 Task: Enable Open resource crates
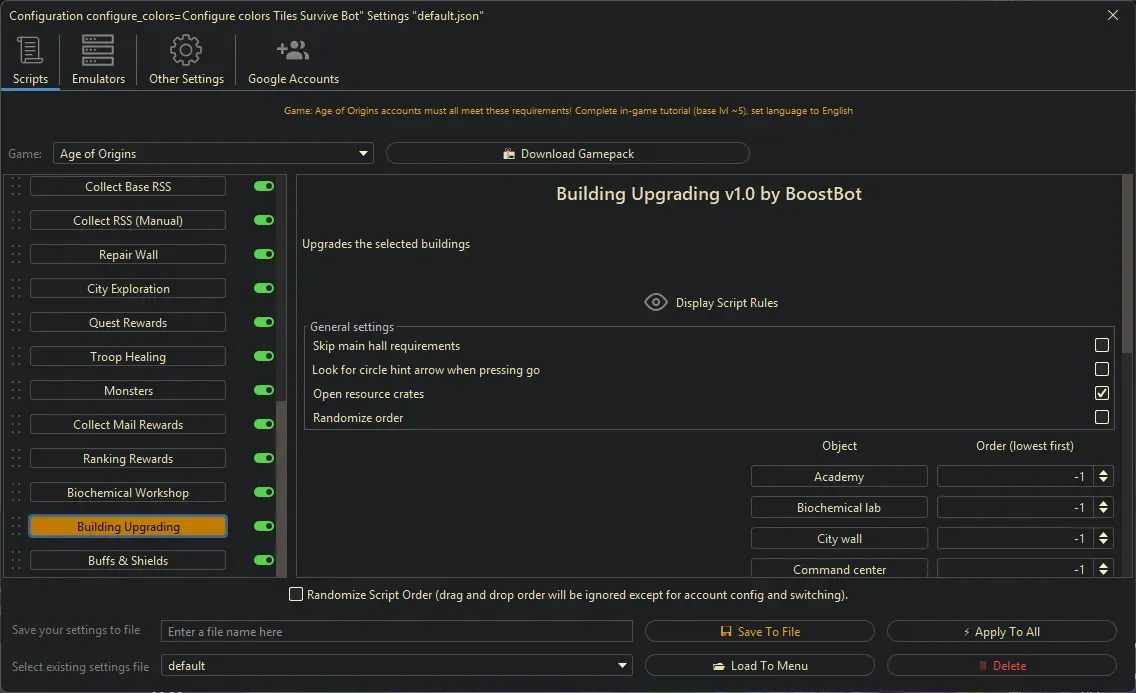click(1101, 393)
